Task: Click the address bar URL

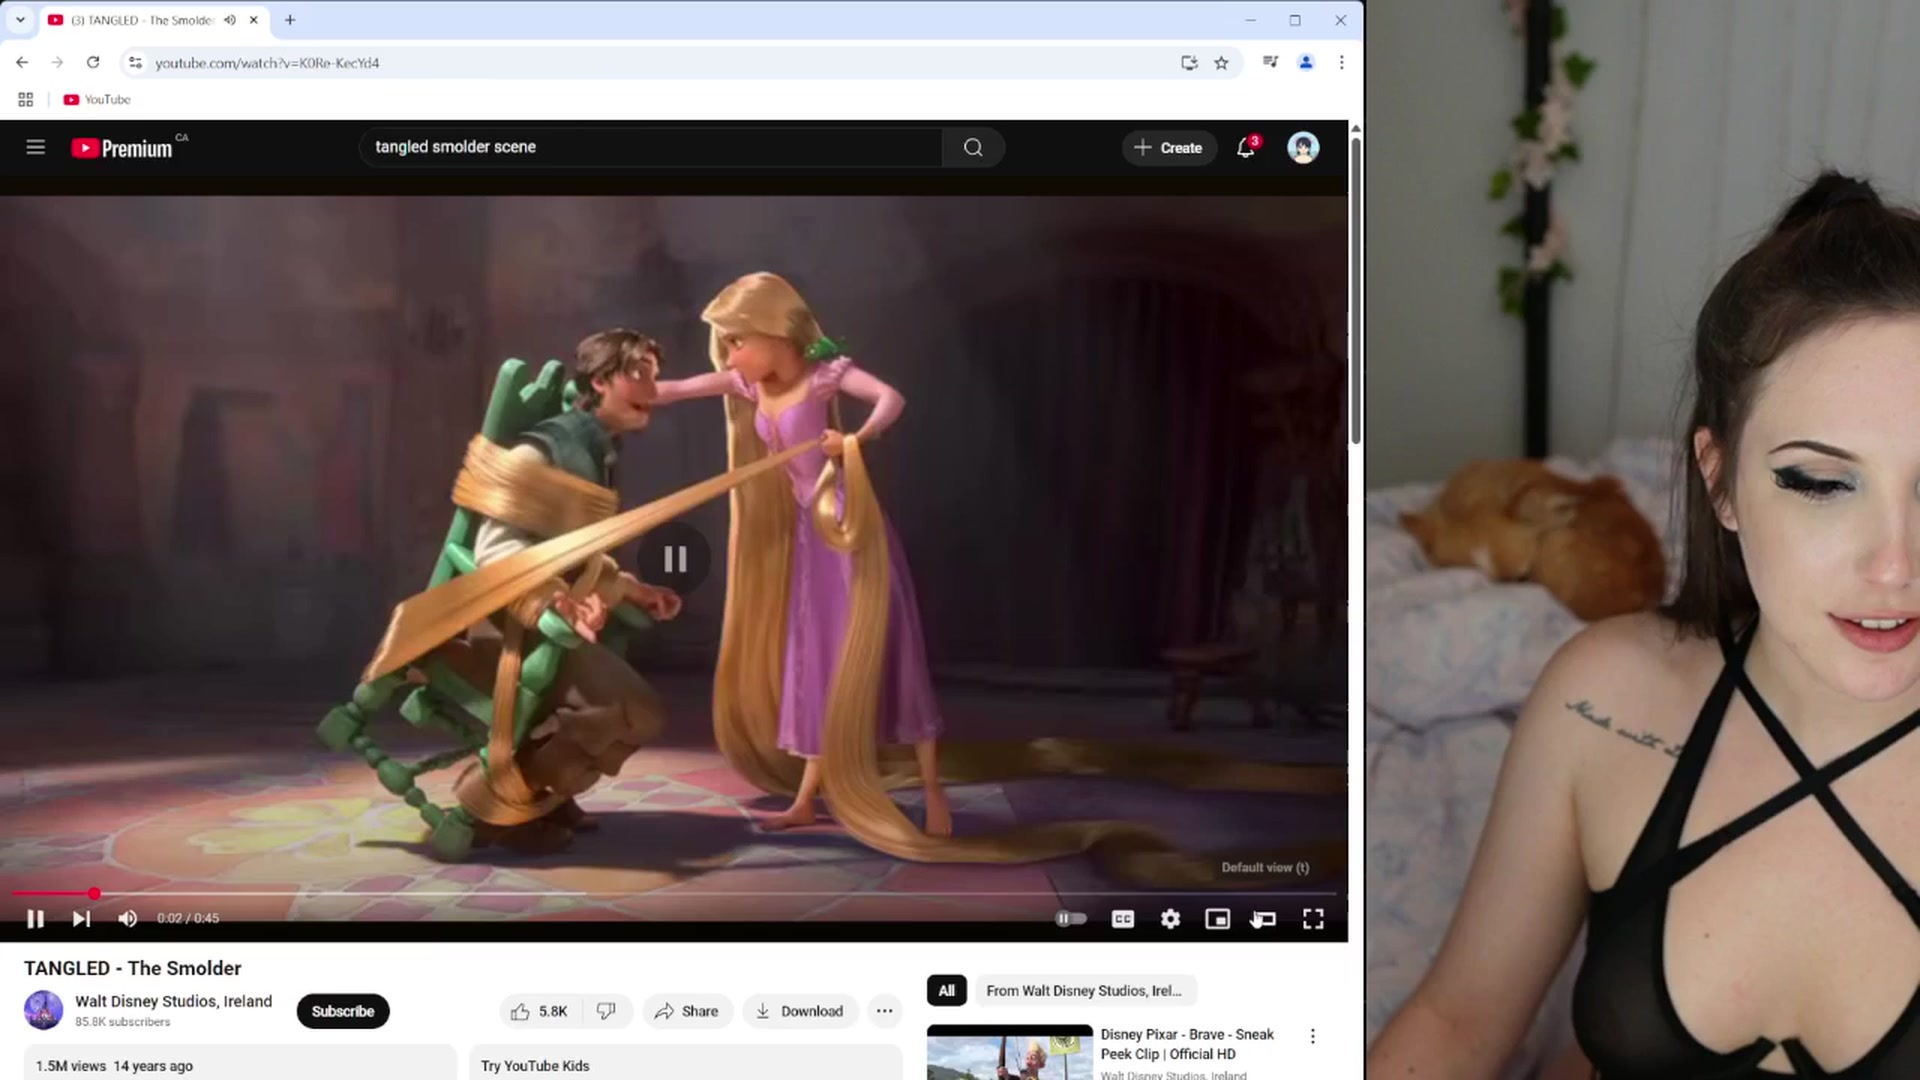Action: tap(267, 63)
